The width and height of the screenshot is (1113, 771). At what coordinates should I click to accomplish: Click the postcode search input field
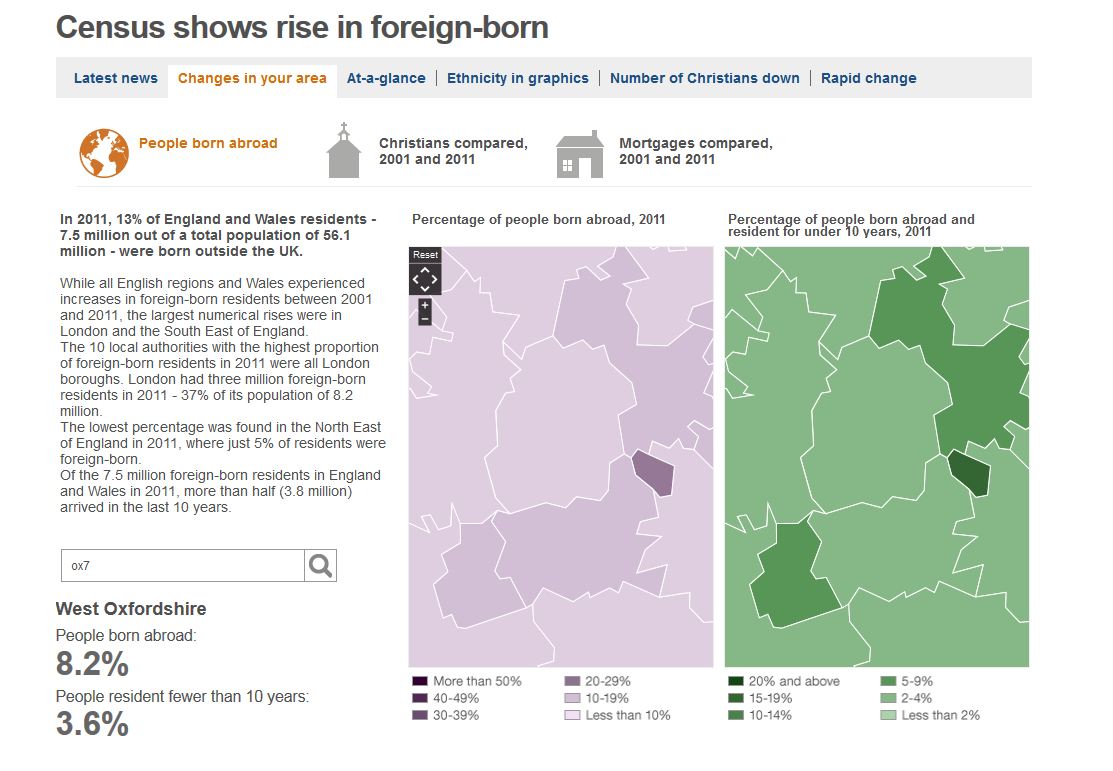(x=183, y=566)
